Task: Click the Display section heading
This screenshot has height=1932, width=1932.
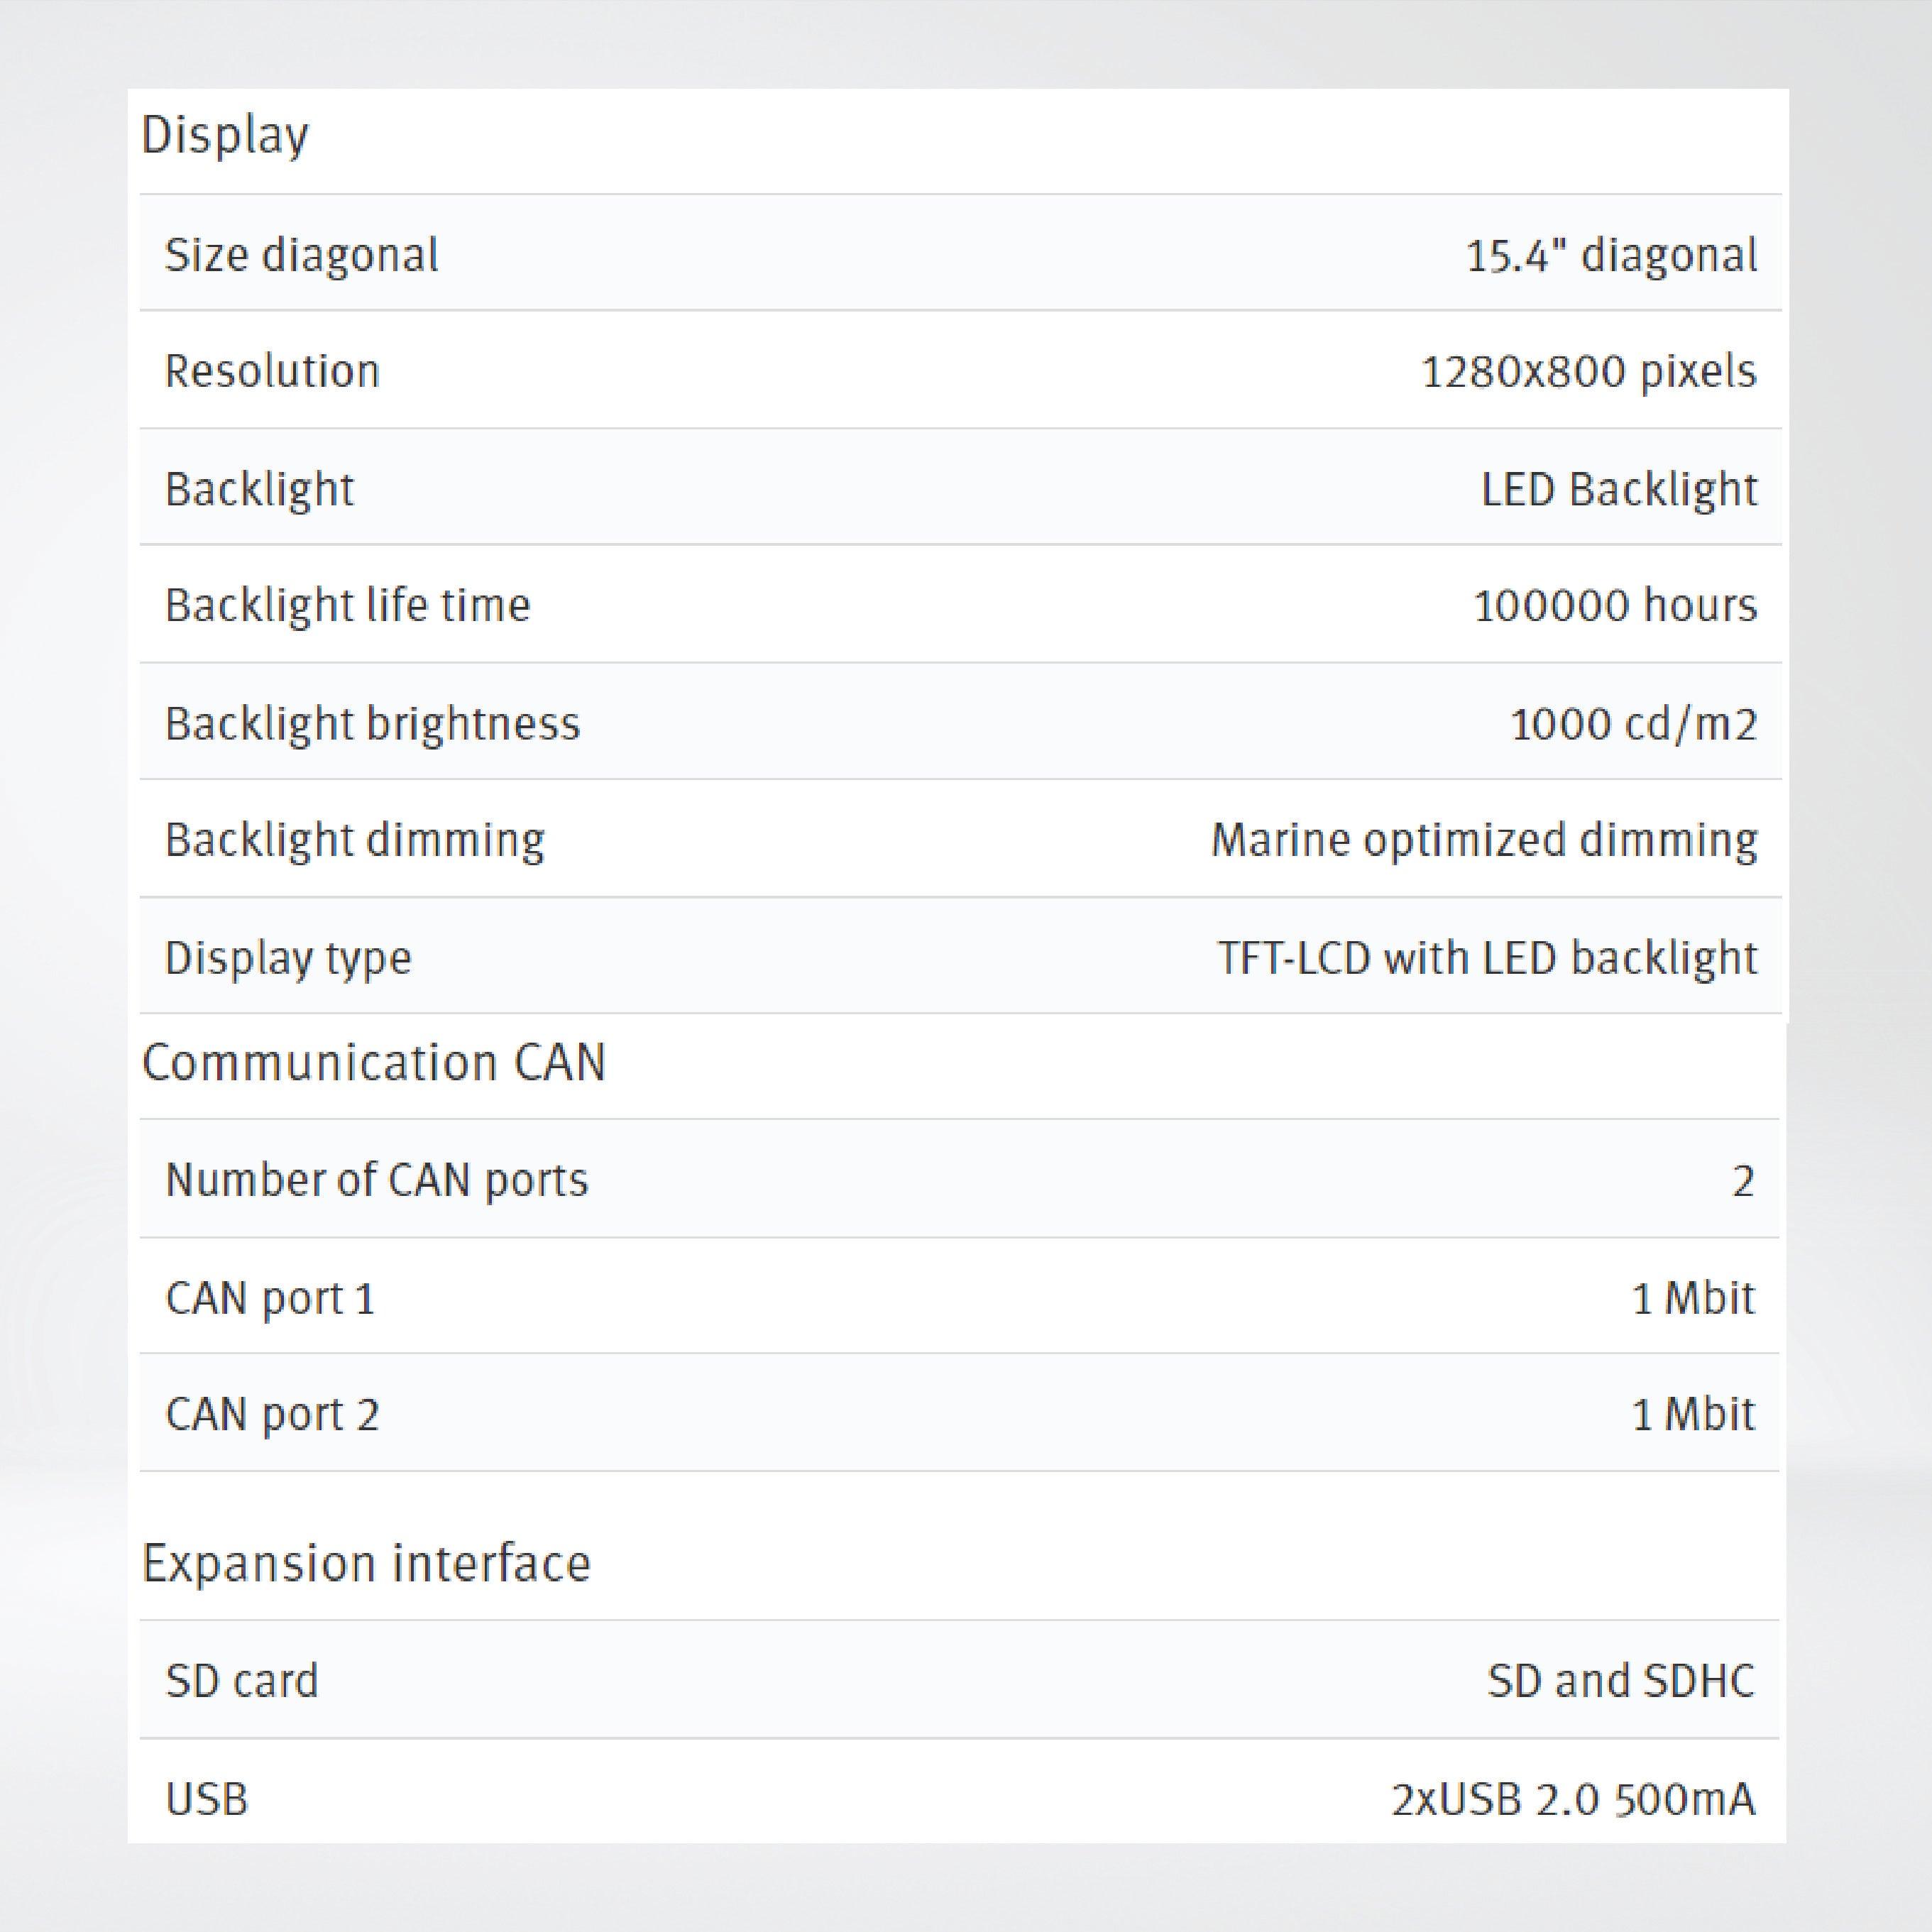Action: [x=225, y=135]
